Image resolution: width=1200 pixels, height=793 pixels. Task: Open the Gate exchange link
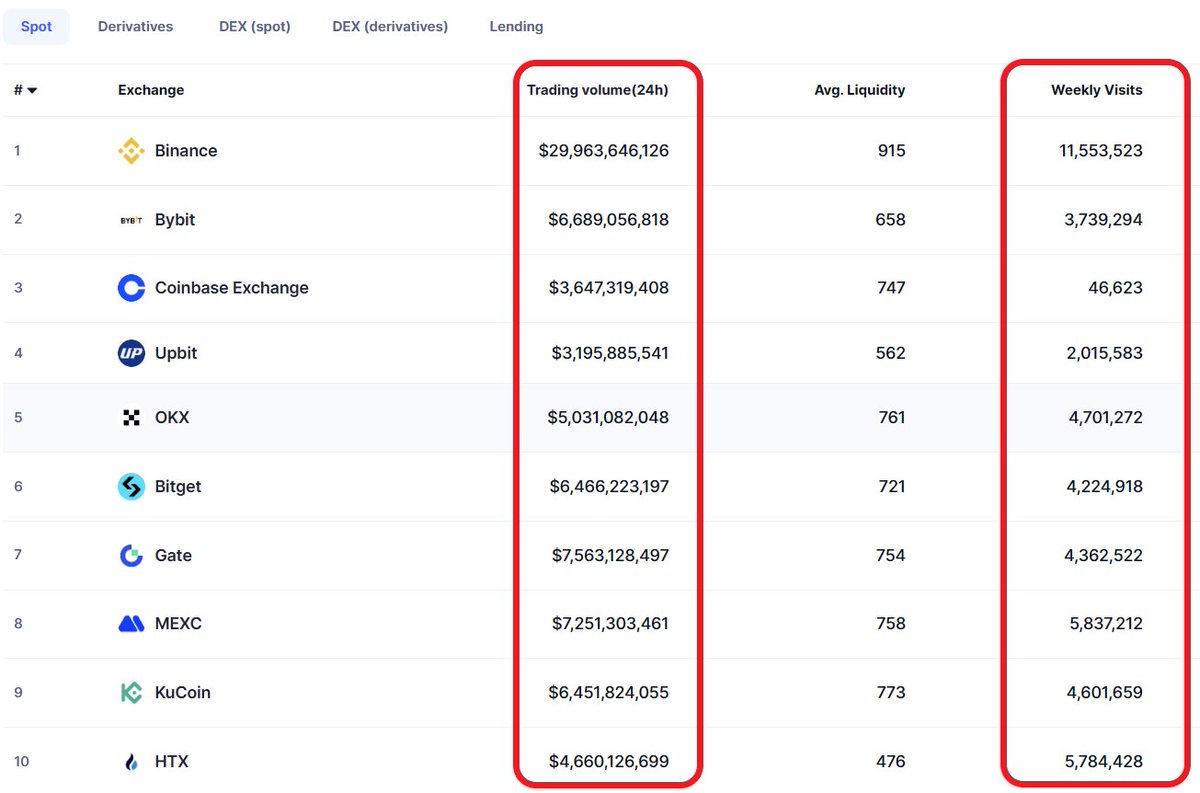(x=173, y=556)
